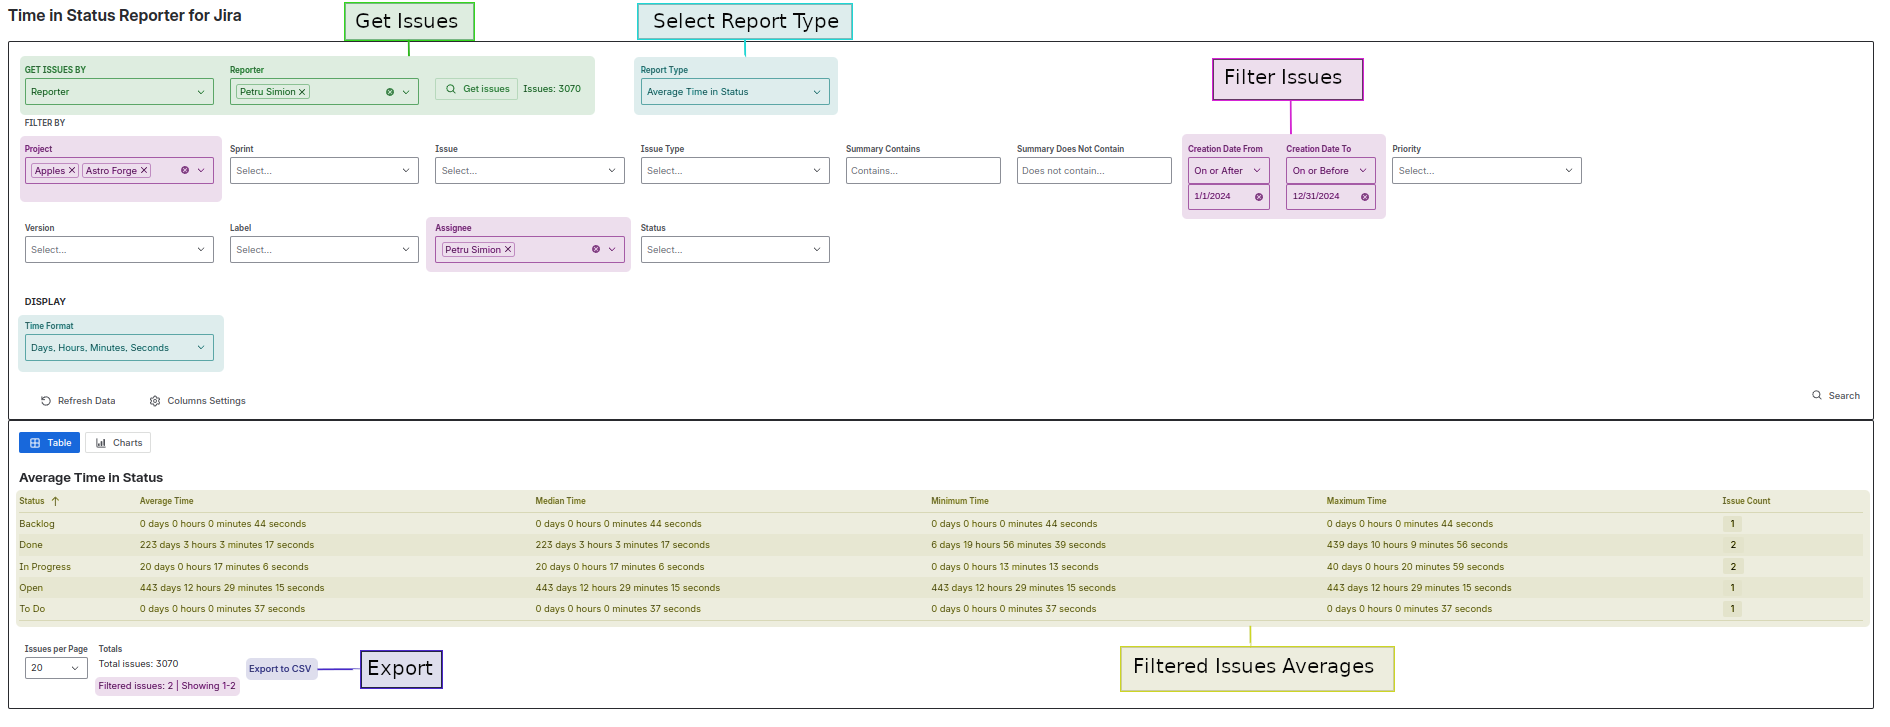The image size is (1890, 727).
Task: Select the To Do status row
Action: click(x=942, y=609)
